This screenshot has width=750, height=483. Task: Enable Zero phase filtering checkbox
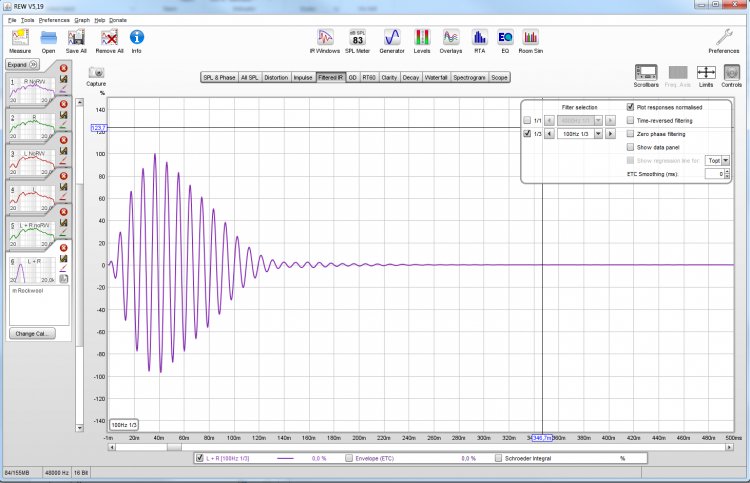(630, 133)
